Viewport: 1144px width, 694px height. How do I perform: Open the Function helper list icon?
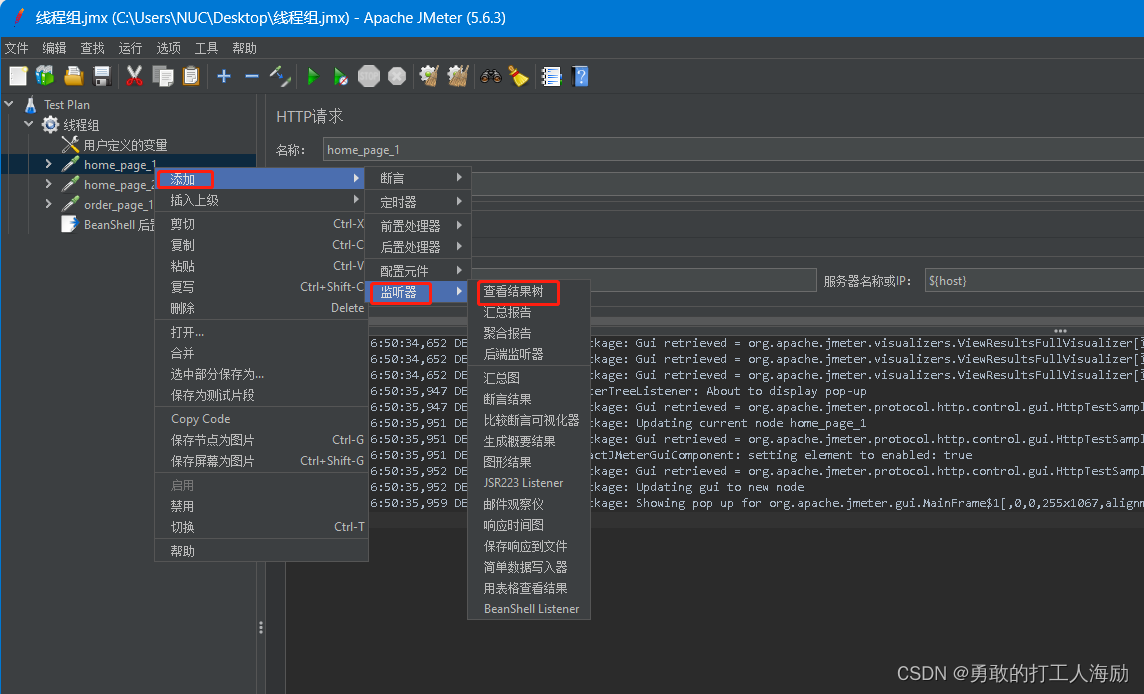[x=551, y=76]
